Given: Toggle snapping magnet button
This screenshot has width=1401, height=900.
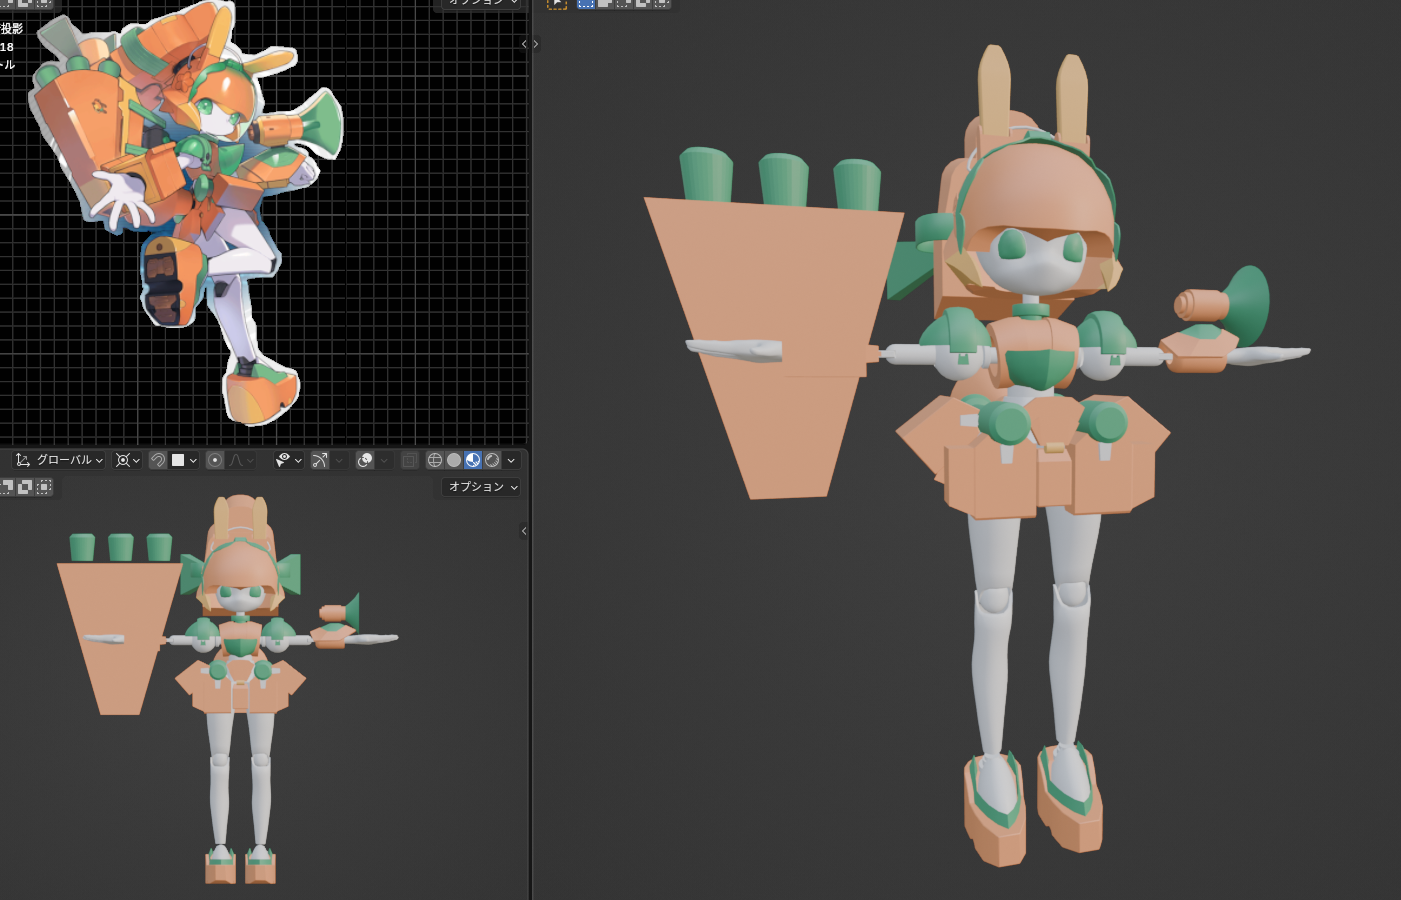Looking at the screenshot, I should [x=158, y=460].
